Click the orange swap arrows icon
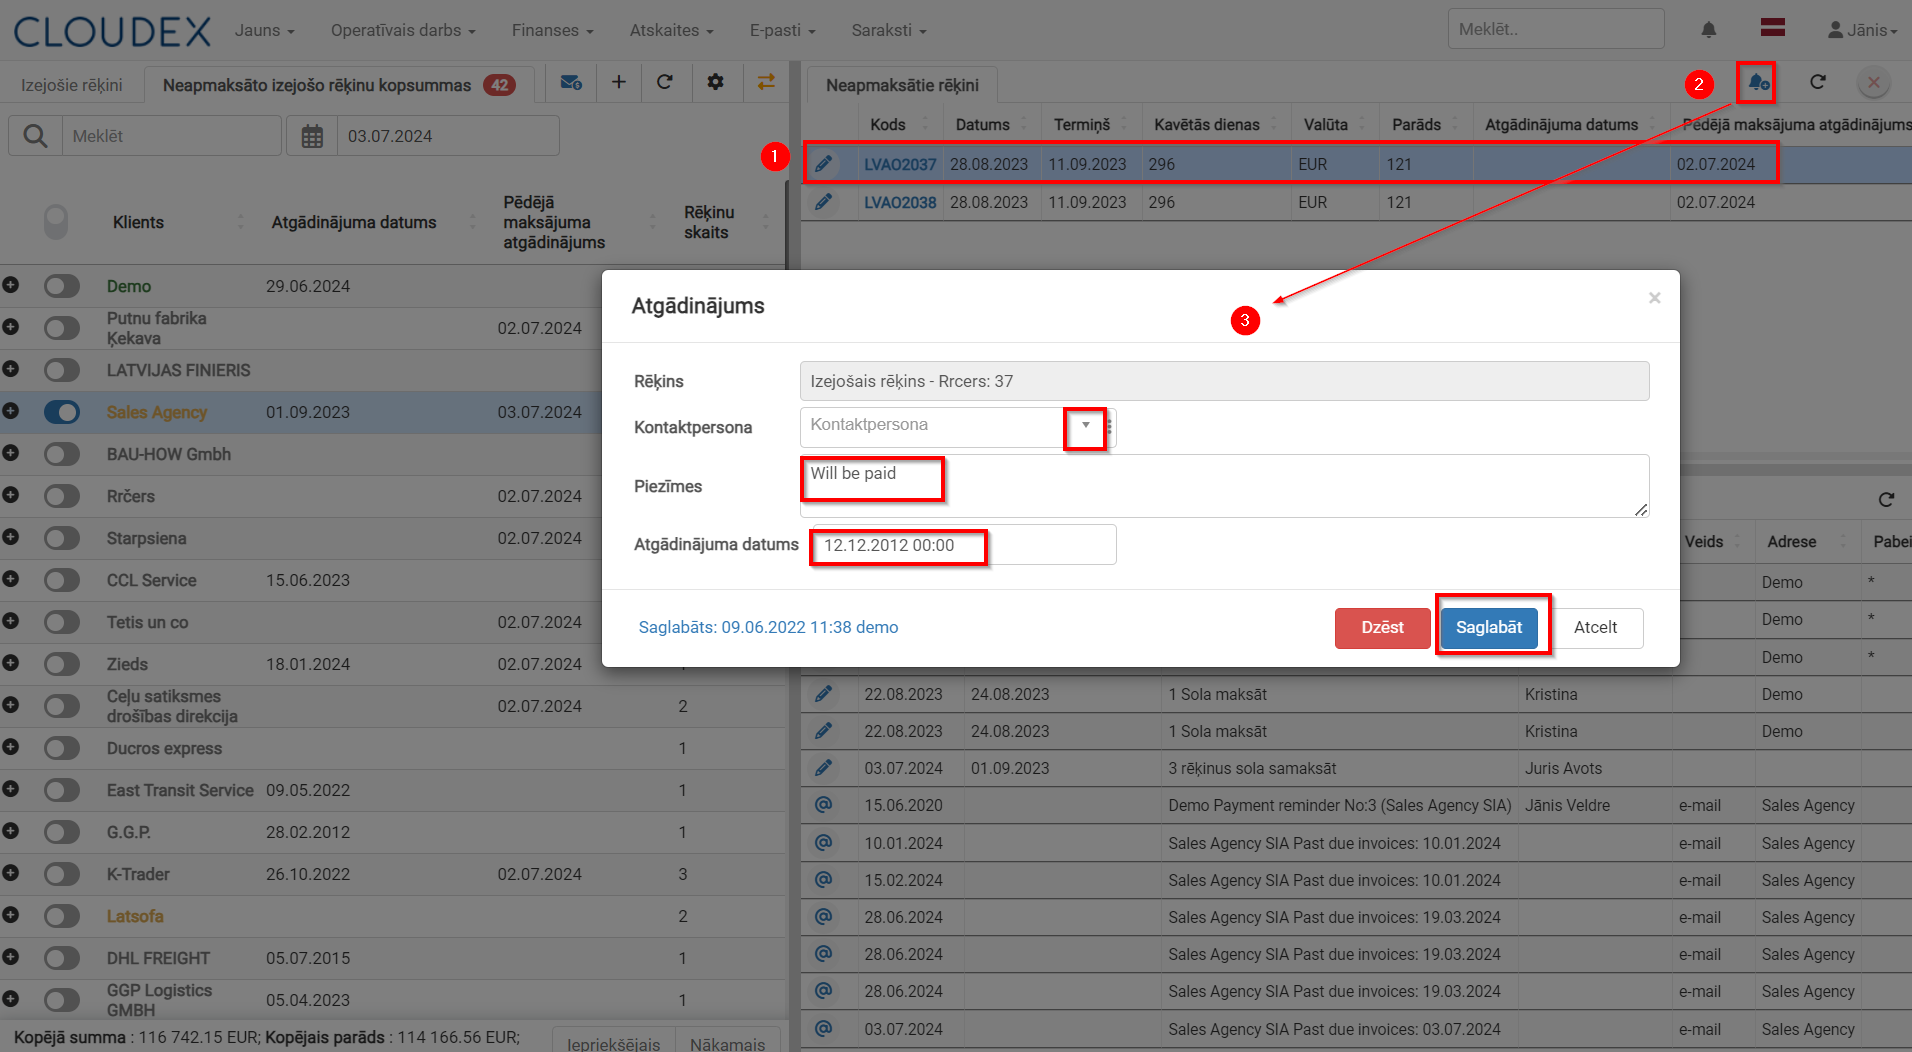 pos(766,82)
